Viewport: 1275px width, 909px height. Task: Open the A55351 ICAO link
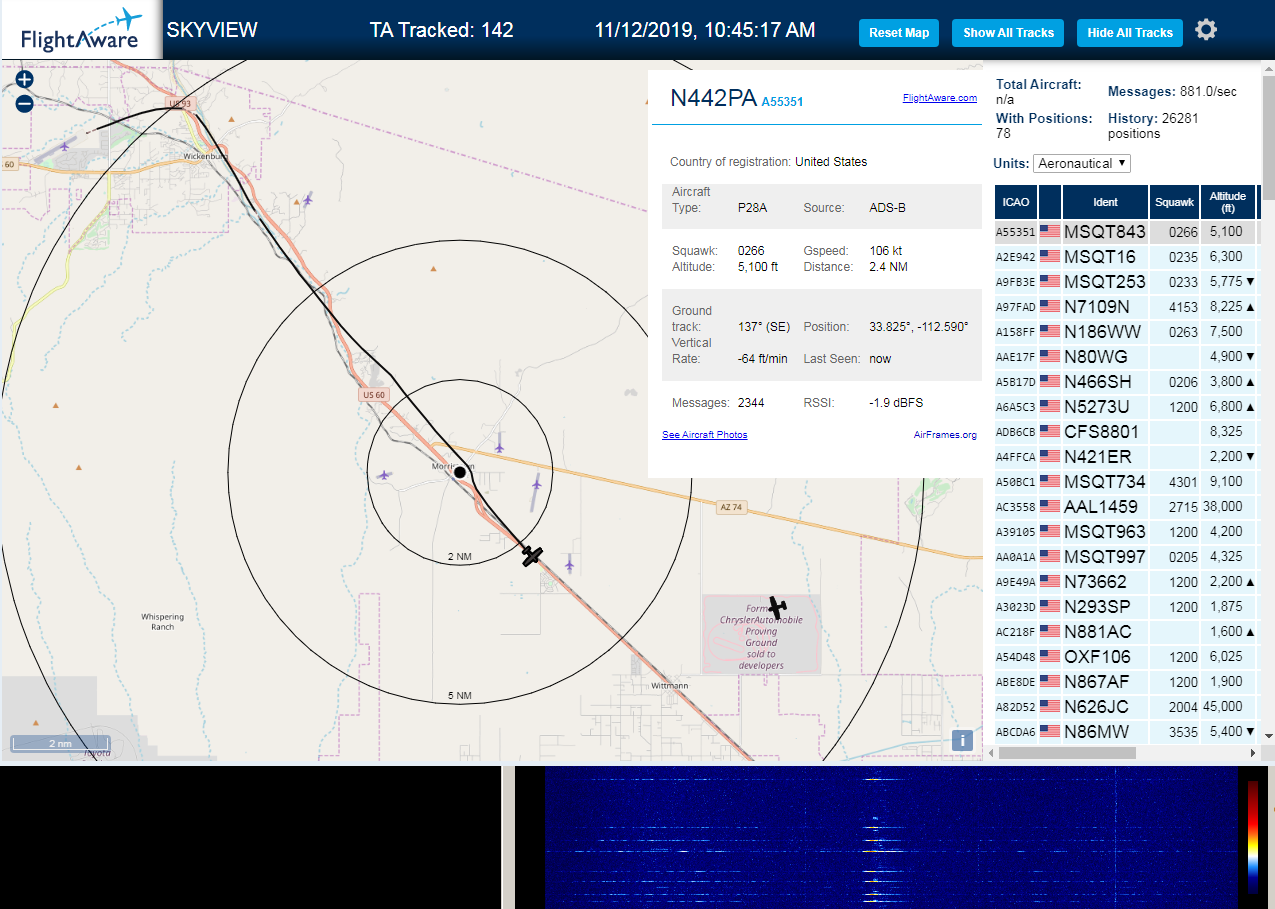(782, 102)
